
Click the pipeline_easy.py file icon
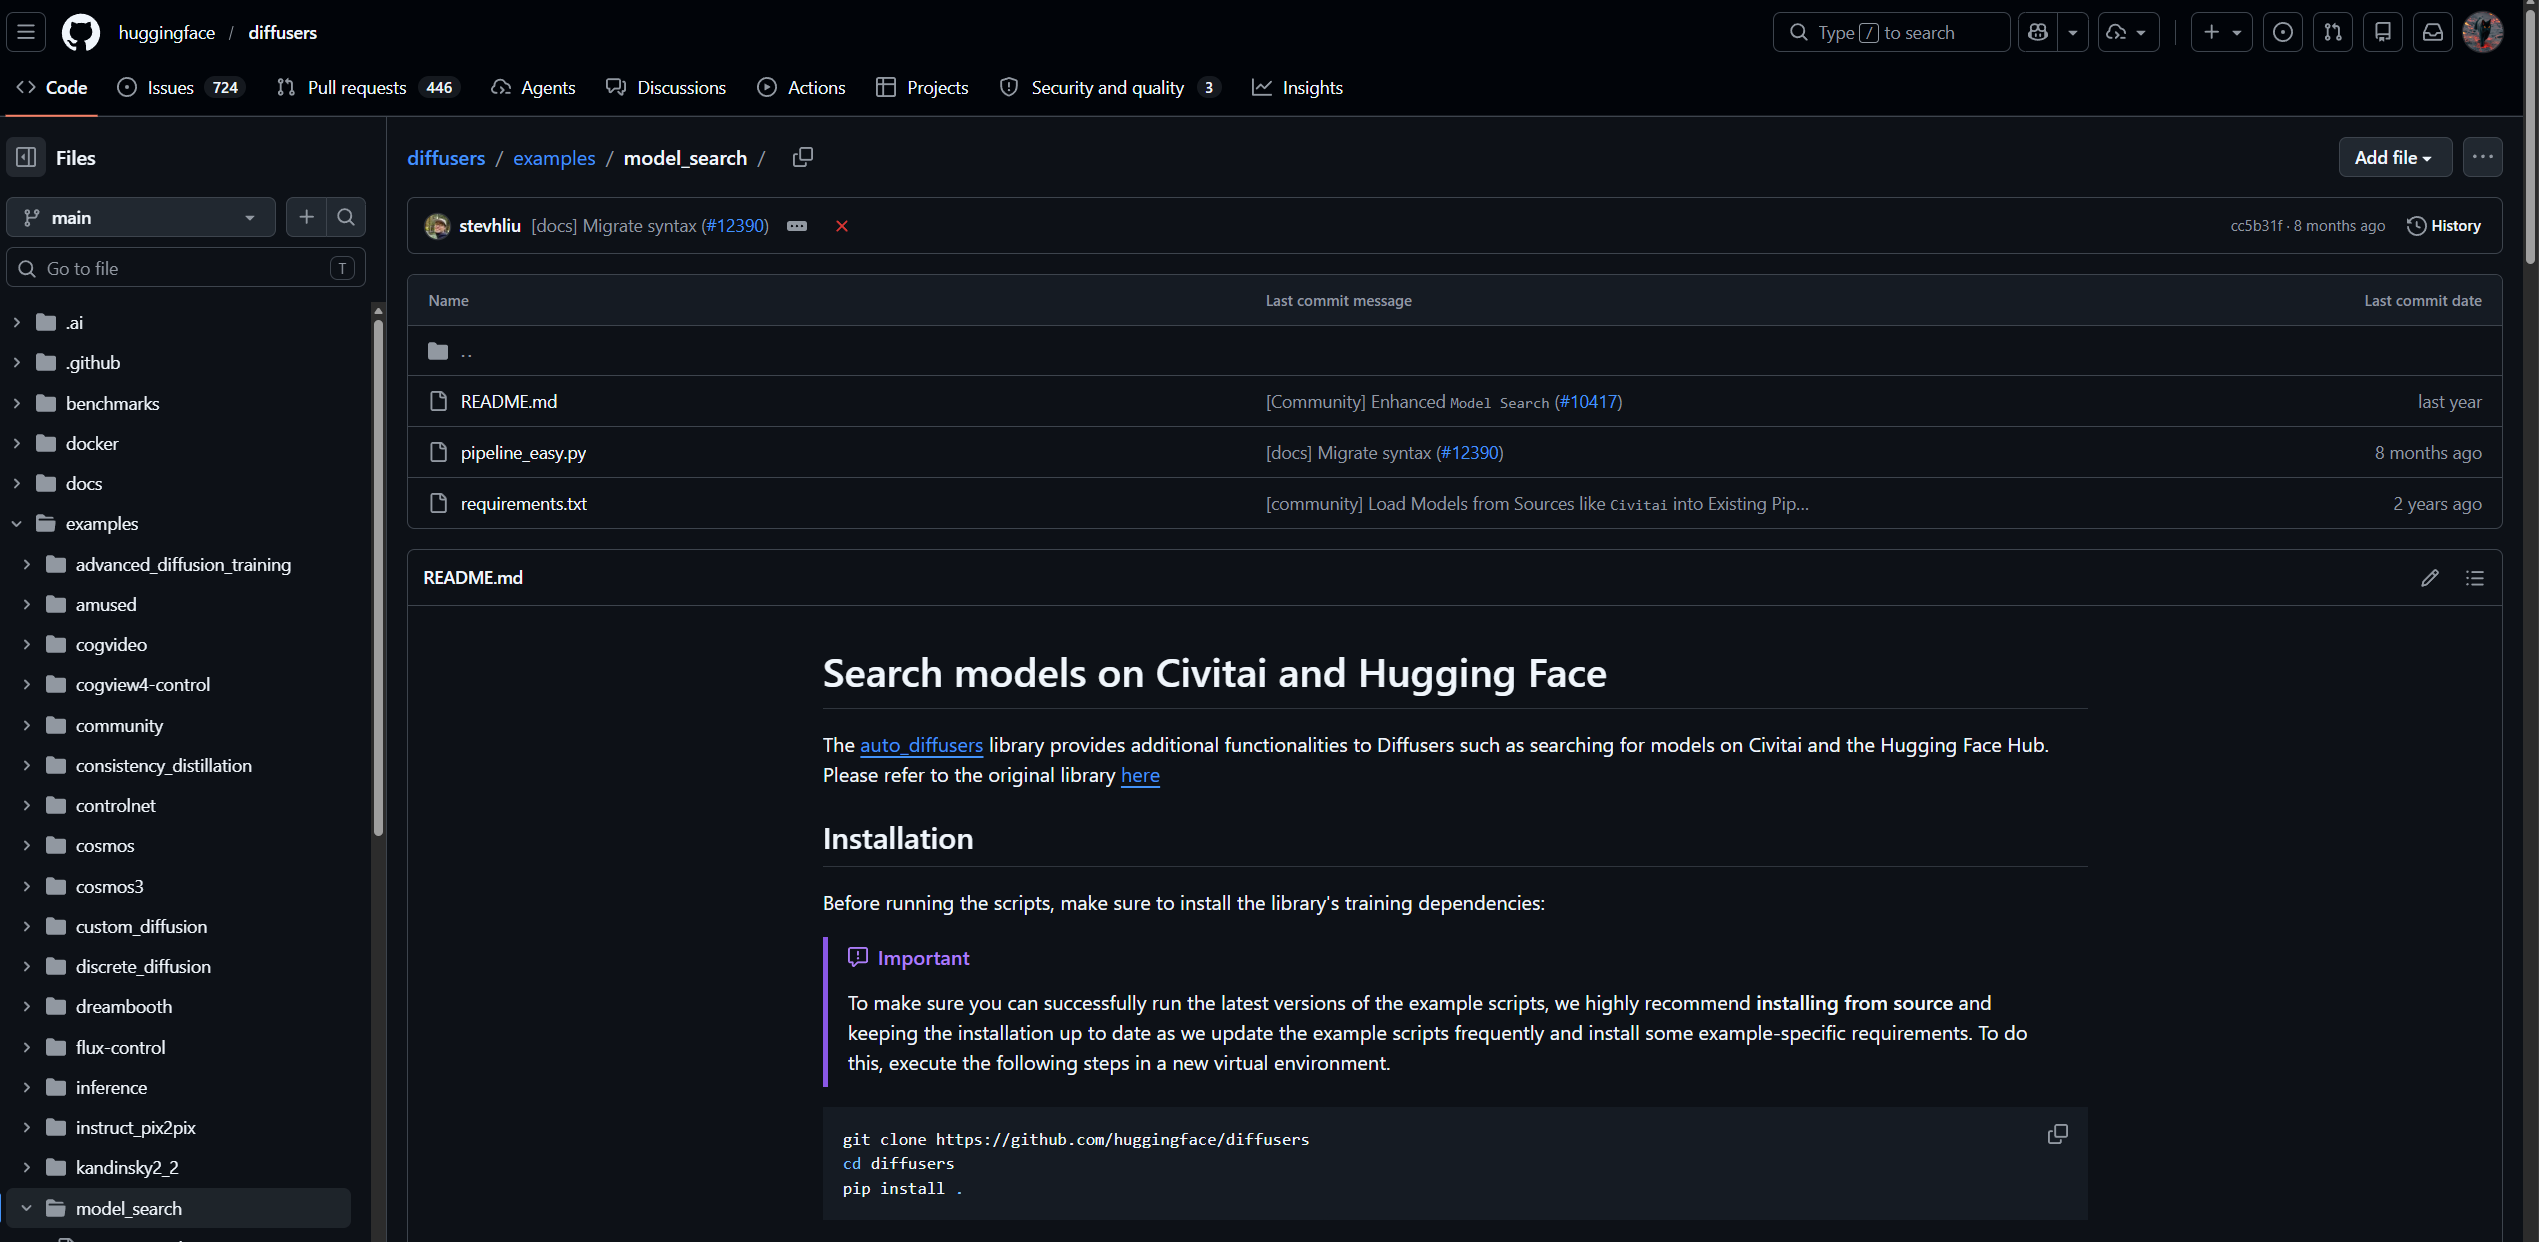click(x=438, y=452)
